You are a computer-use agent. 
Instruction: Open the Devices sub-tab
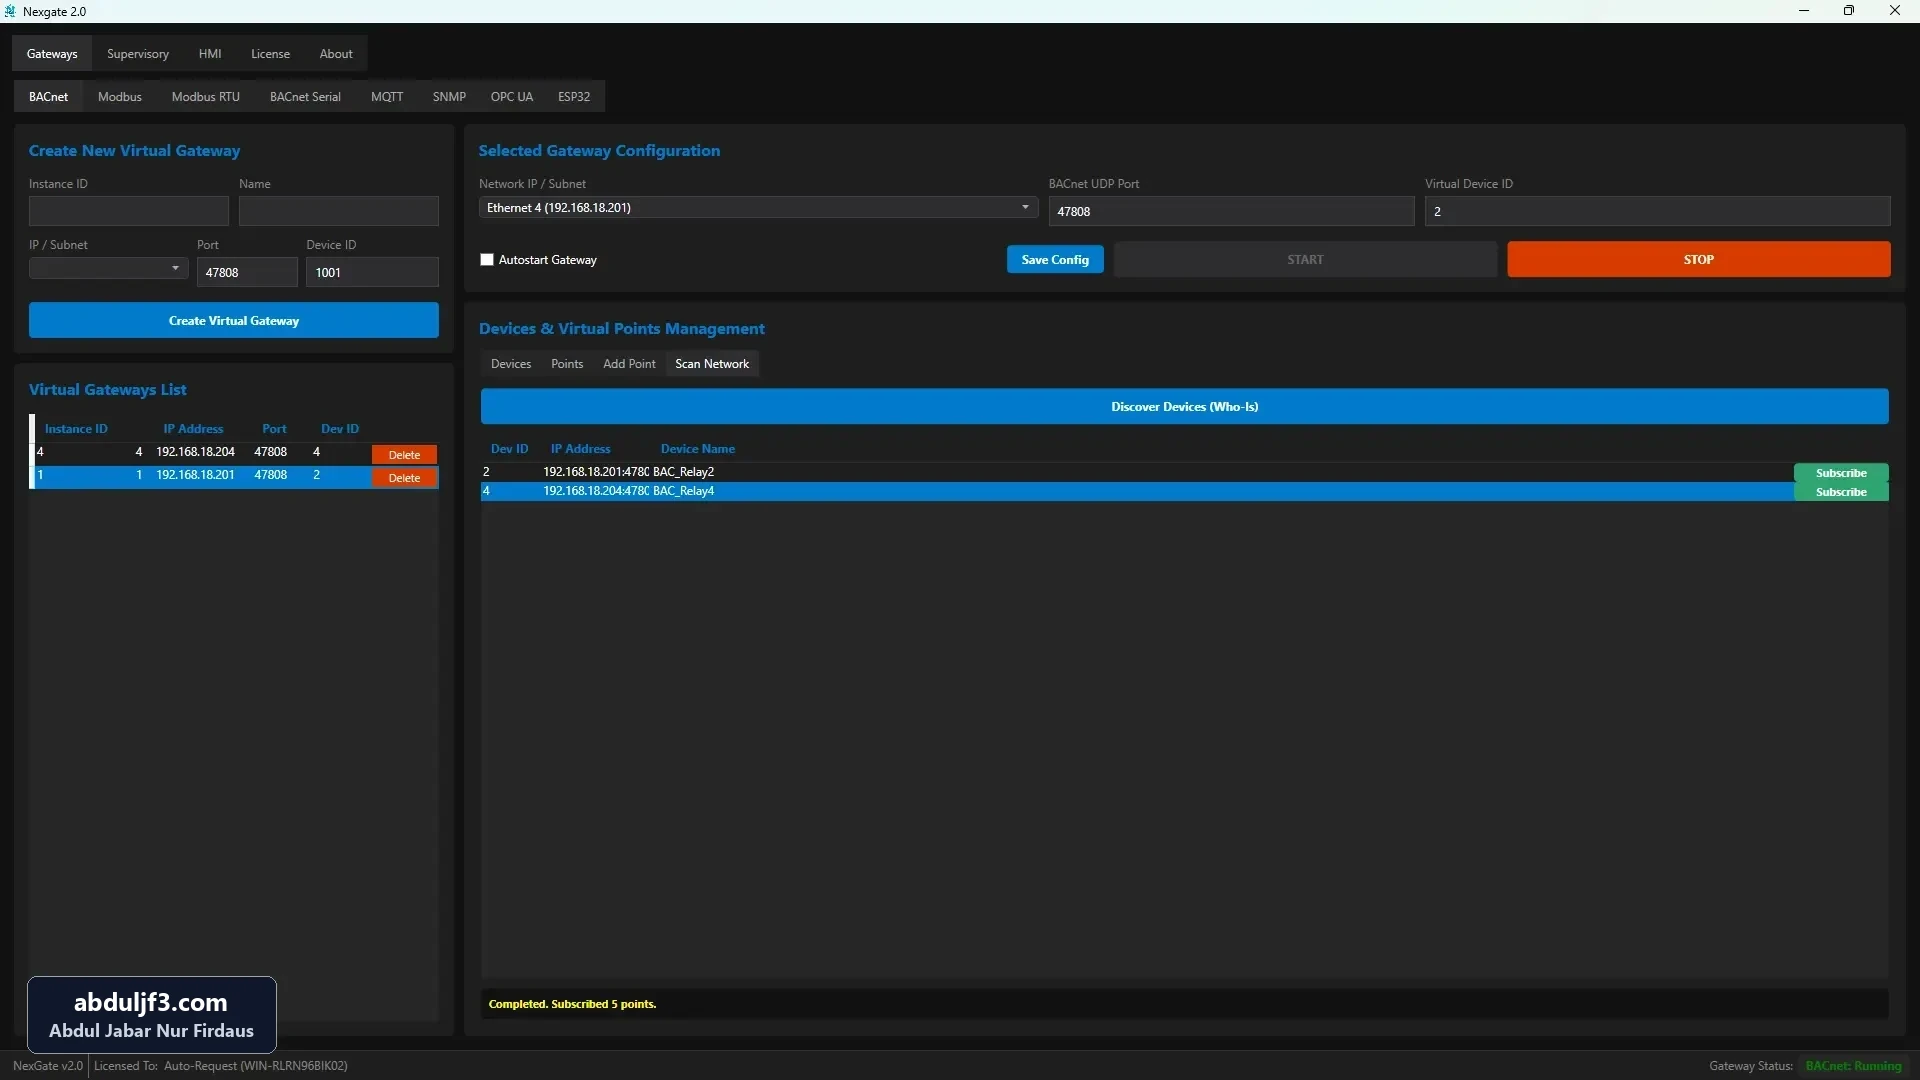click(511, 364)
